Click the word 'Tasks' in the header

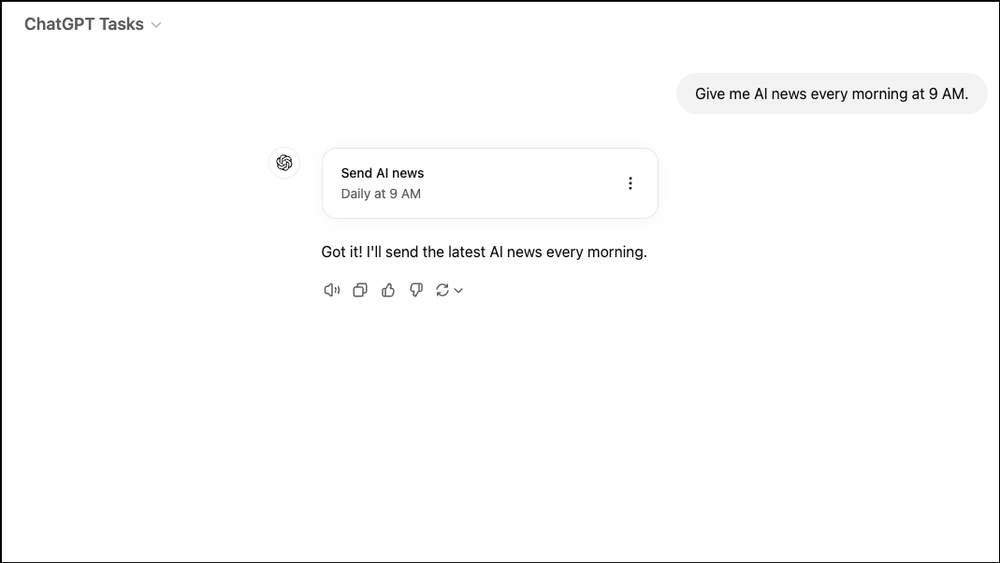122,24
